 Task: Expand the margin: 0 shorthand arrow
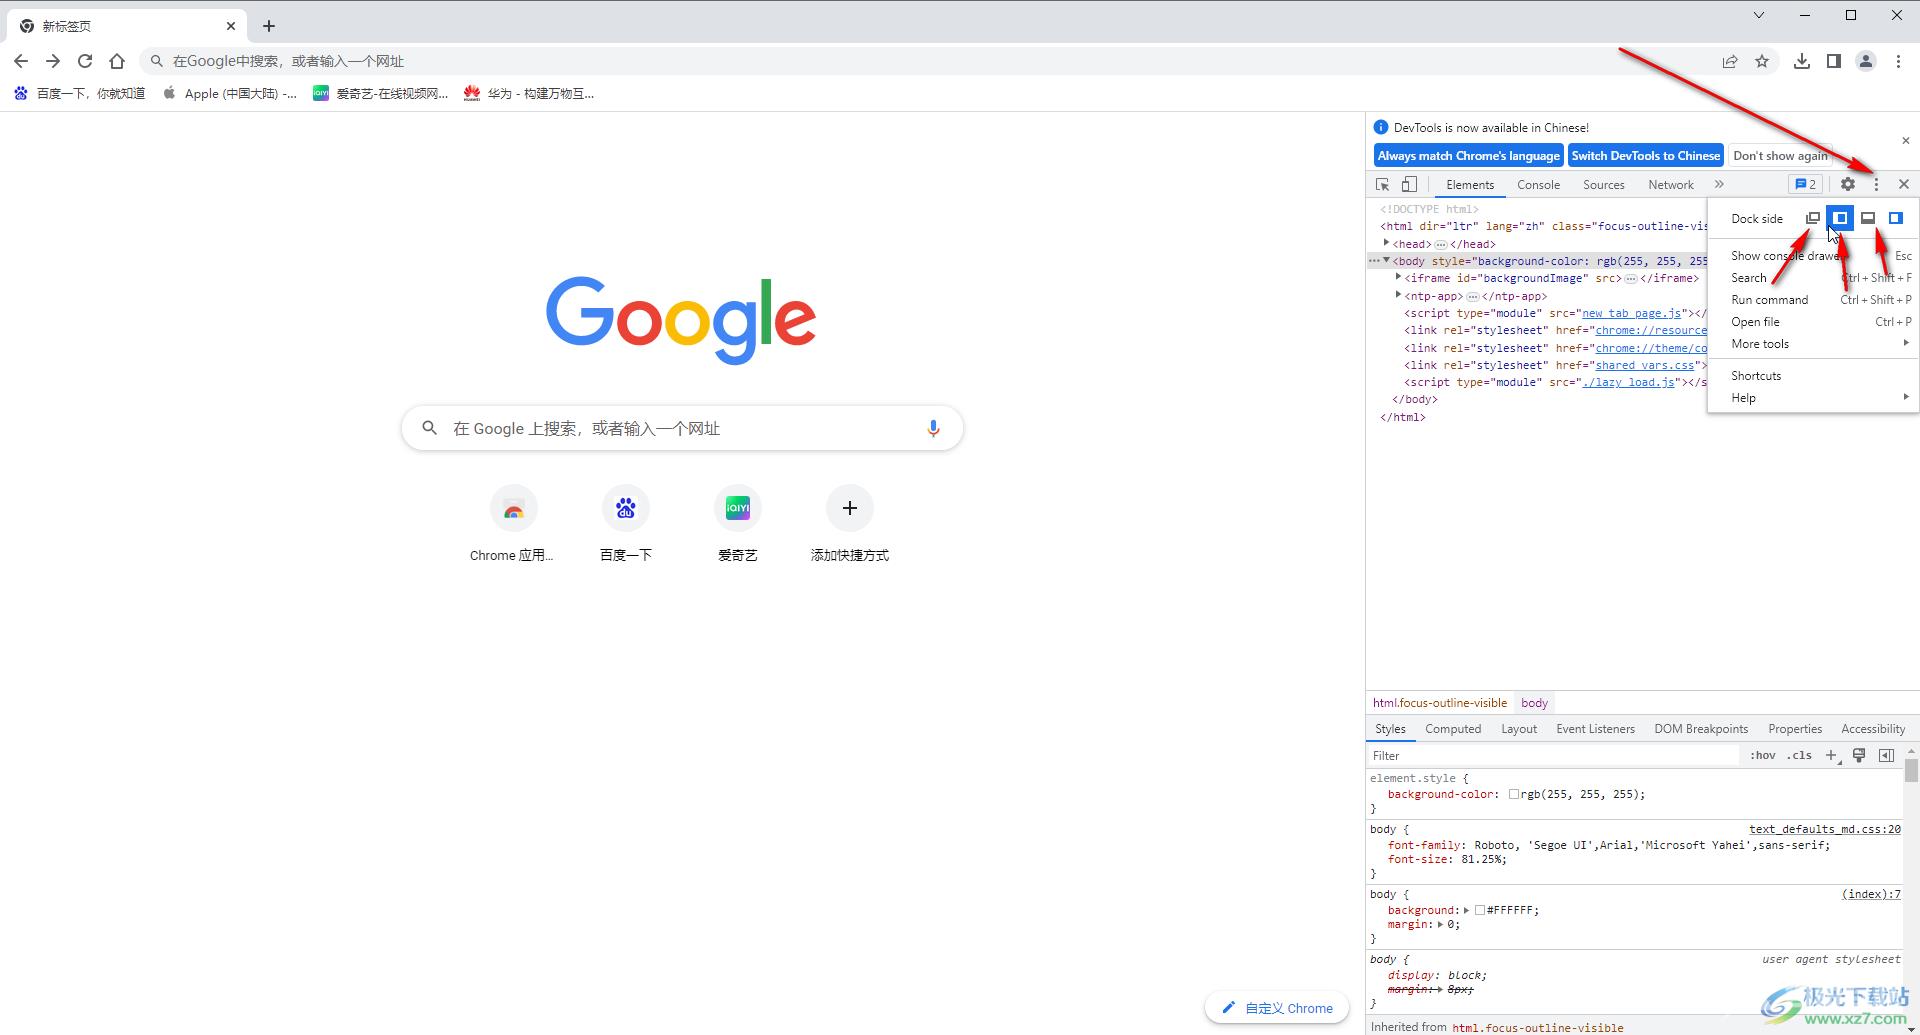1440,924
